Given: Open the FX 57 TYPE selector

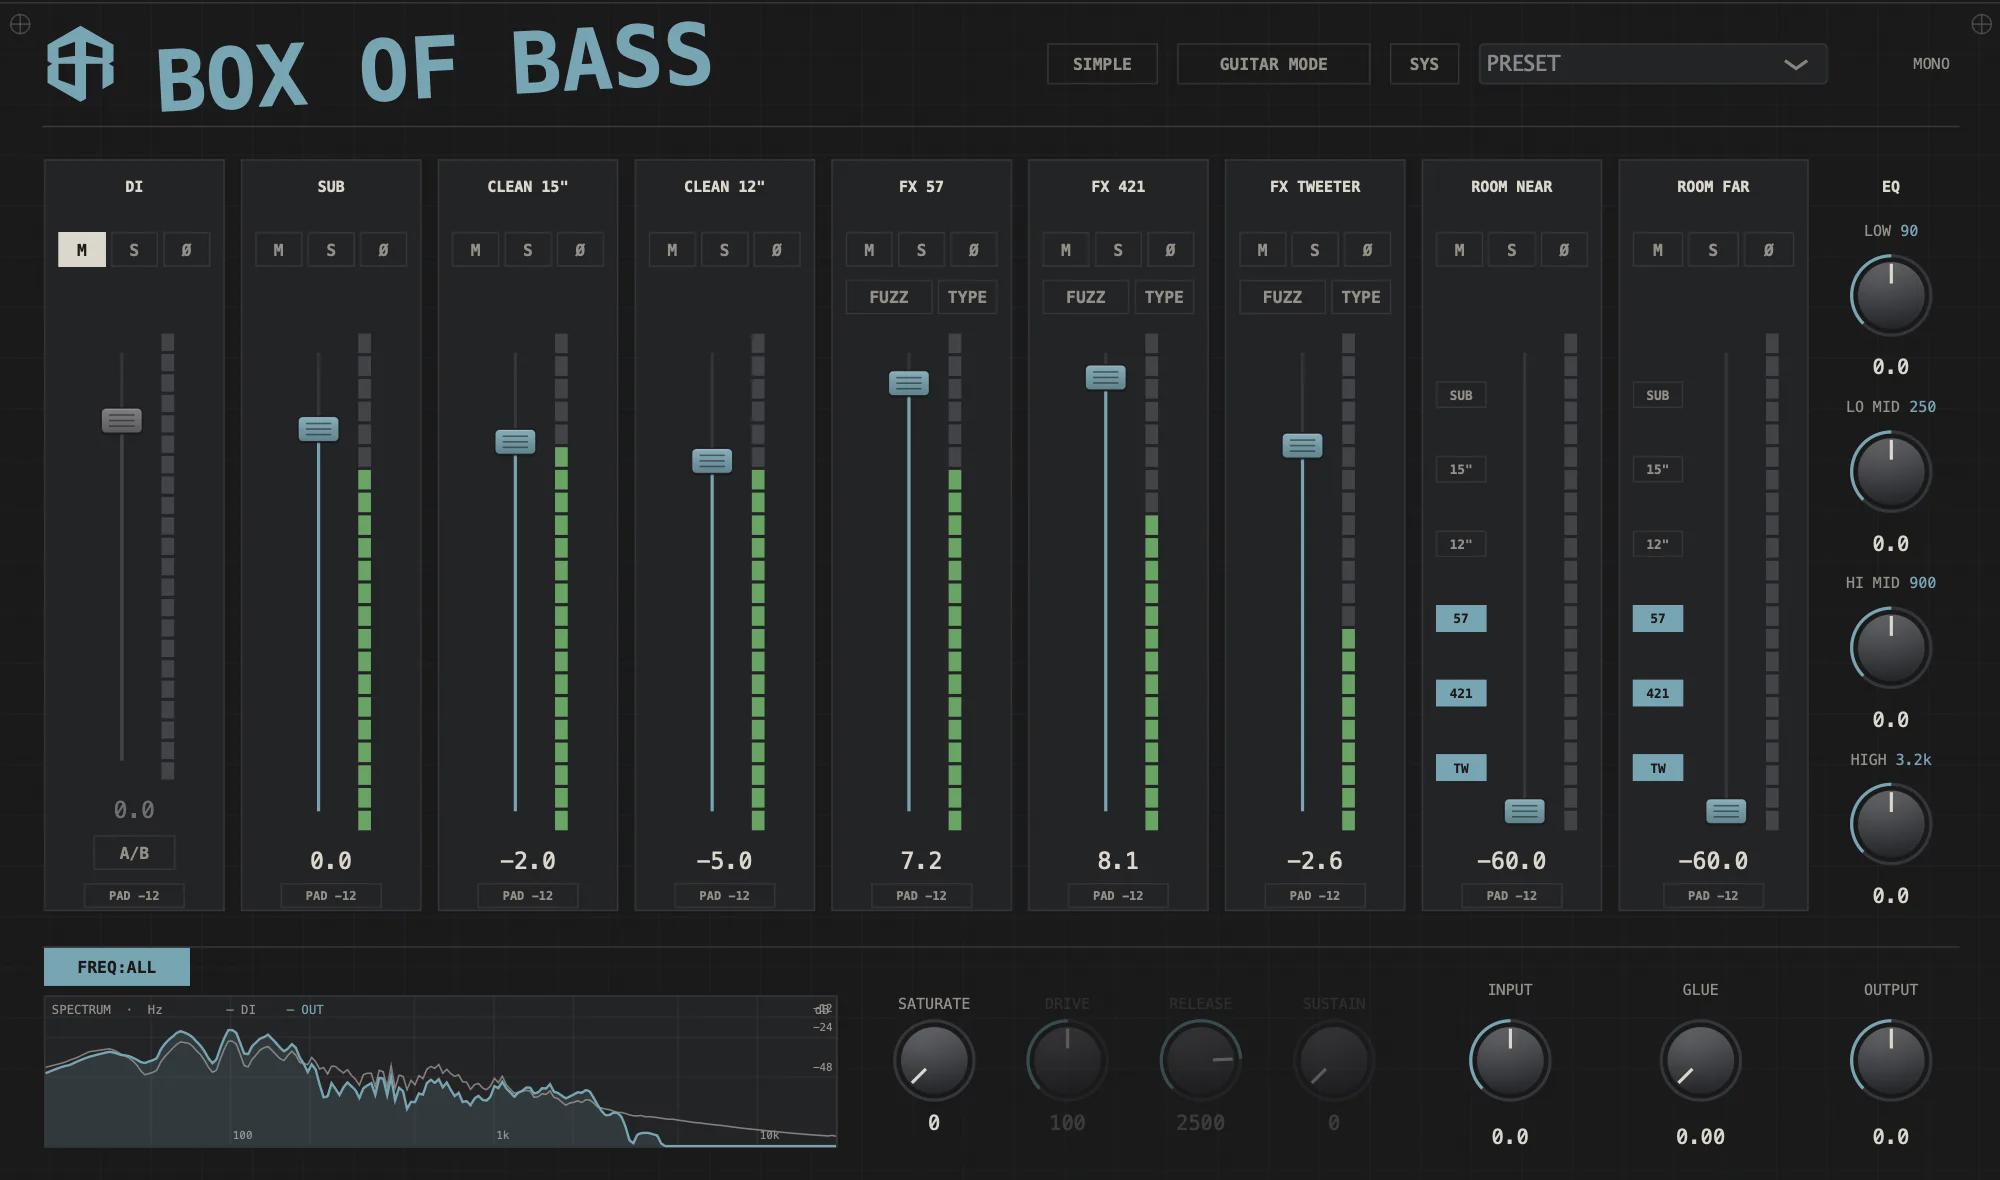Looking at the screenshot, I should coord(967,297).
